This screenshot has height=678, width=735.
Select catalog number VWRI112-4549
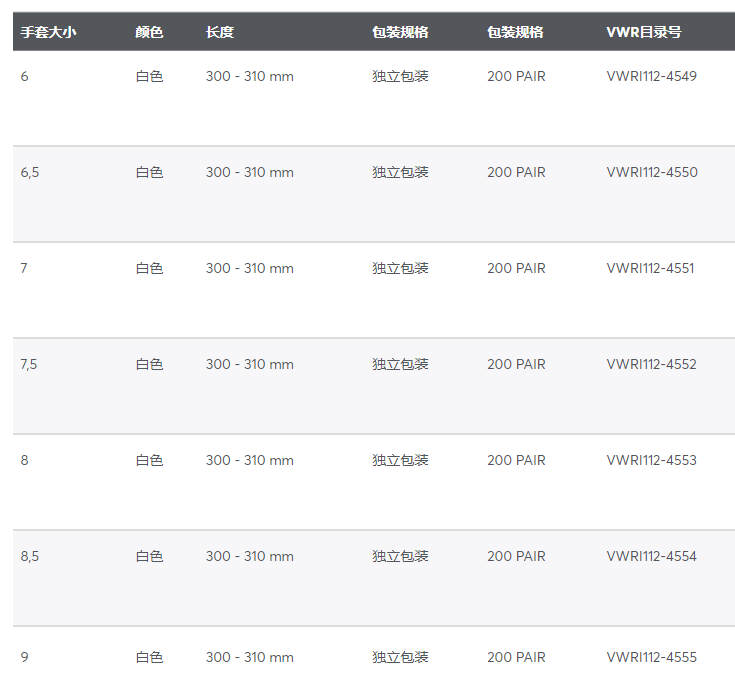[x=652, y=76]
